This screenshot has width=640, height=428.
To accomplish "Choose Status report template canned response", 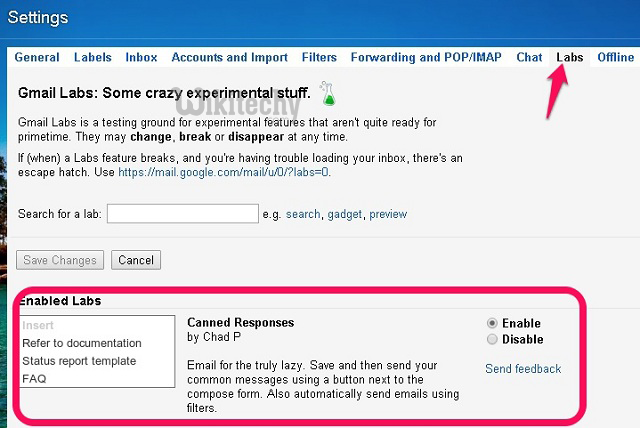I will pyautogui.click(x=79, y=361).
